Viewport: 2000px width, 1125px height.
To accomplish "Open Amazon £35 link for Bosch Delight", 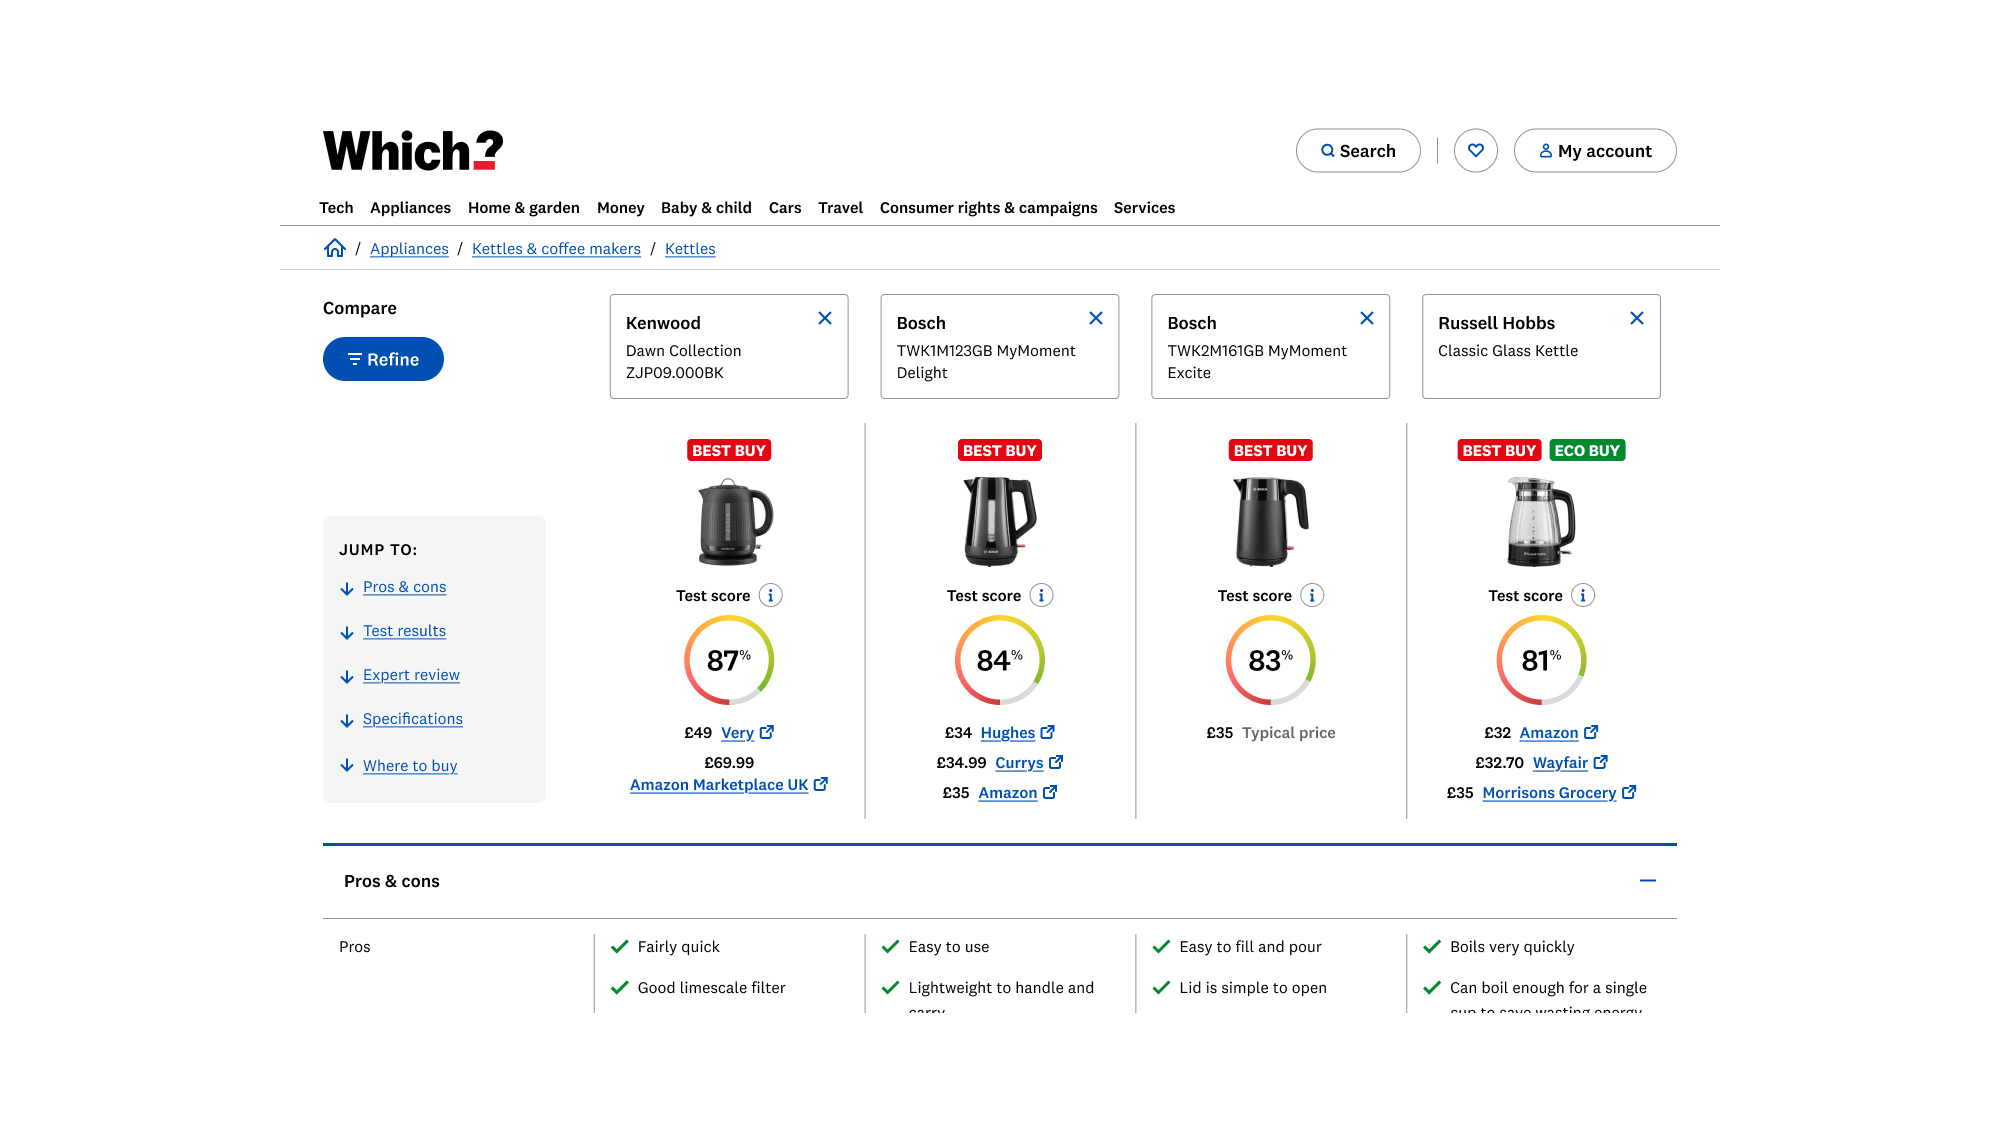I will point(1018,793).
